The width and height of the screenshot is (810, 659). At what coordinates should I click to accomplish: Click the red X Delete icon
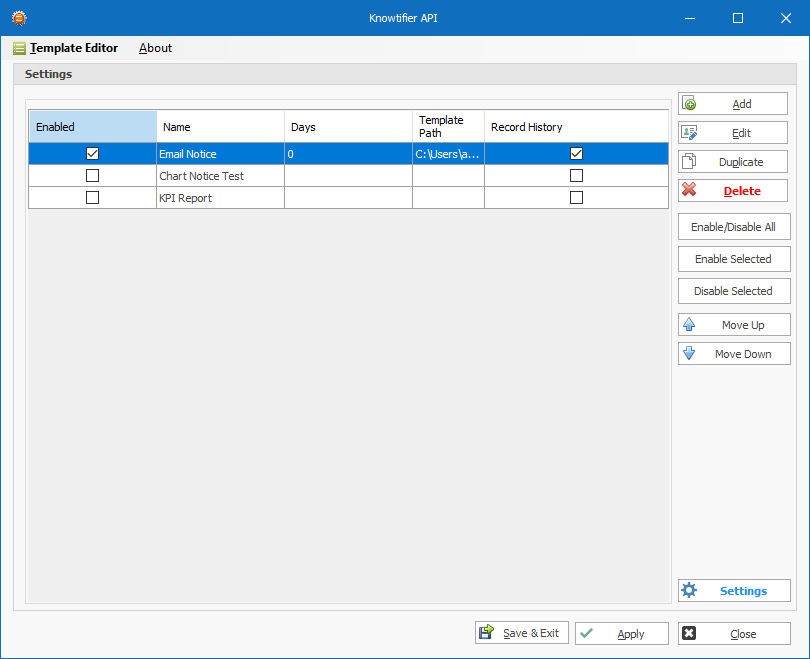(689, 190)
